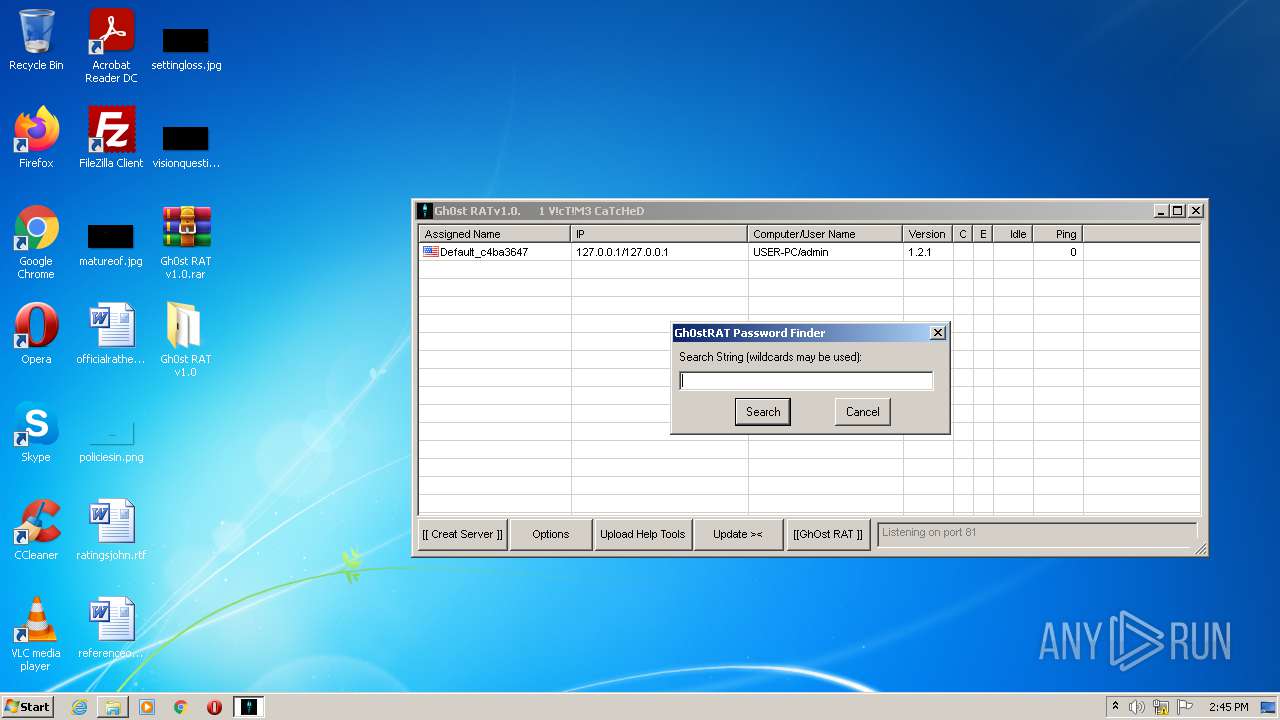Viewport: 1280px width, 720px height.
Task: Open the Google Chrome desktop shortcut
Action: click(36, 242)
